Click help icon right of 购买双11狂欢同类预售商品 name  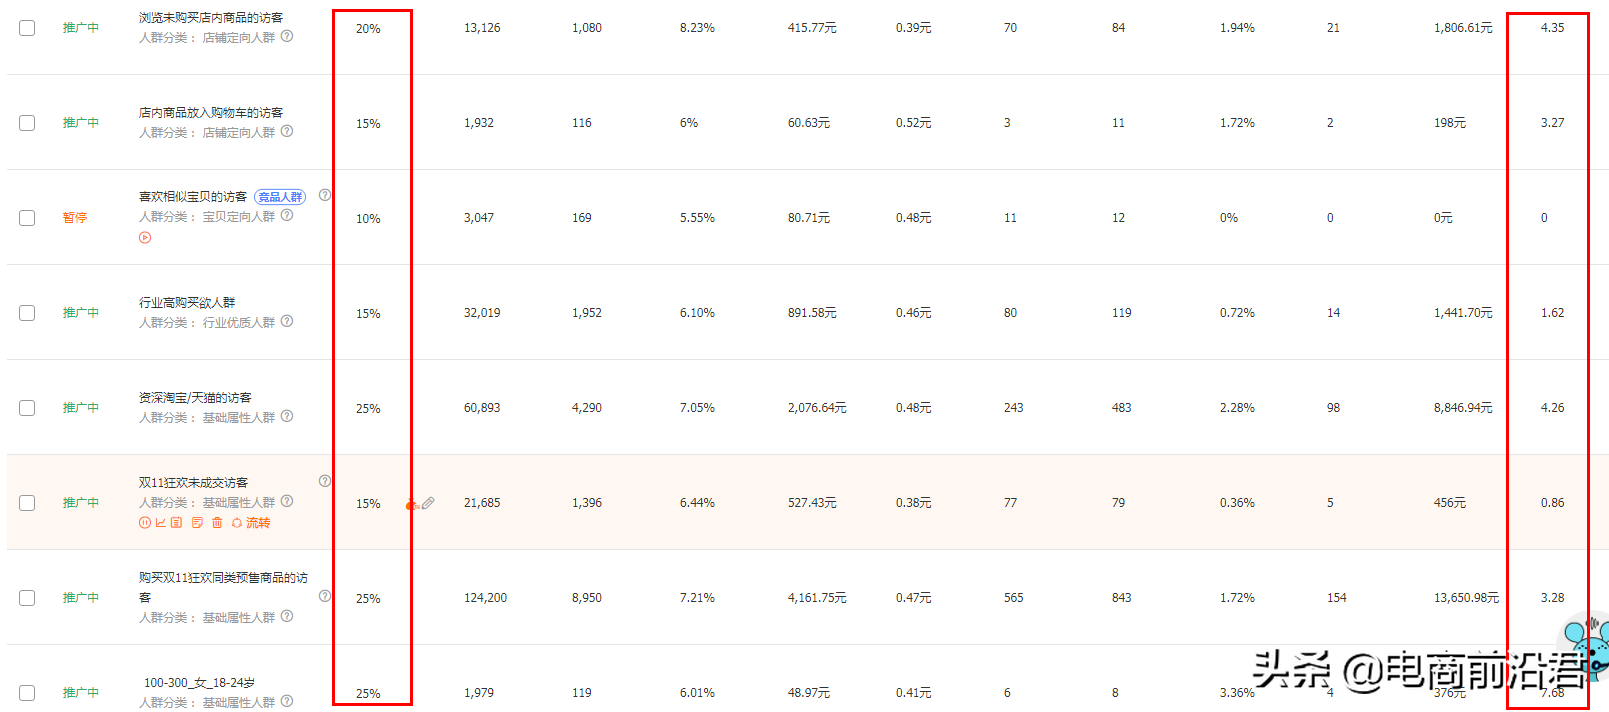pos(325,596)
